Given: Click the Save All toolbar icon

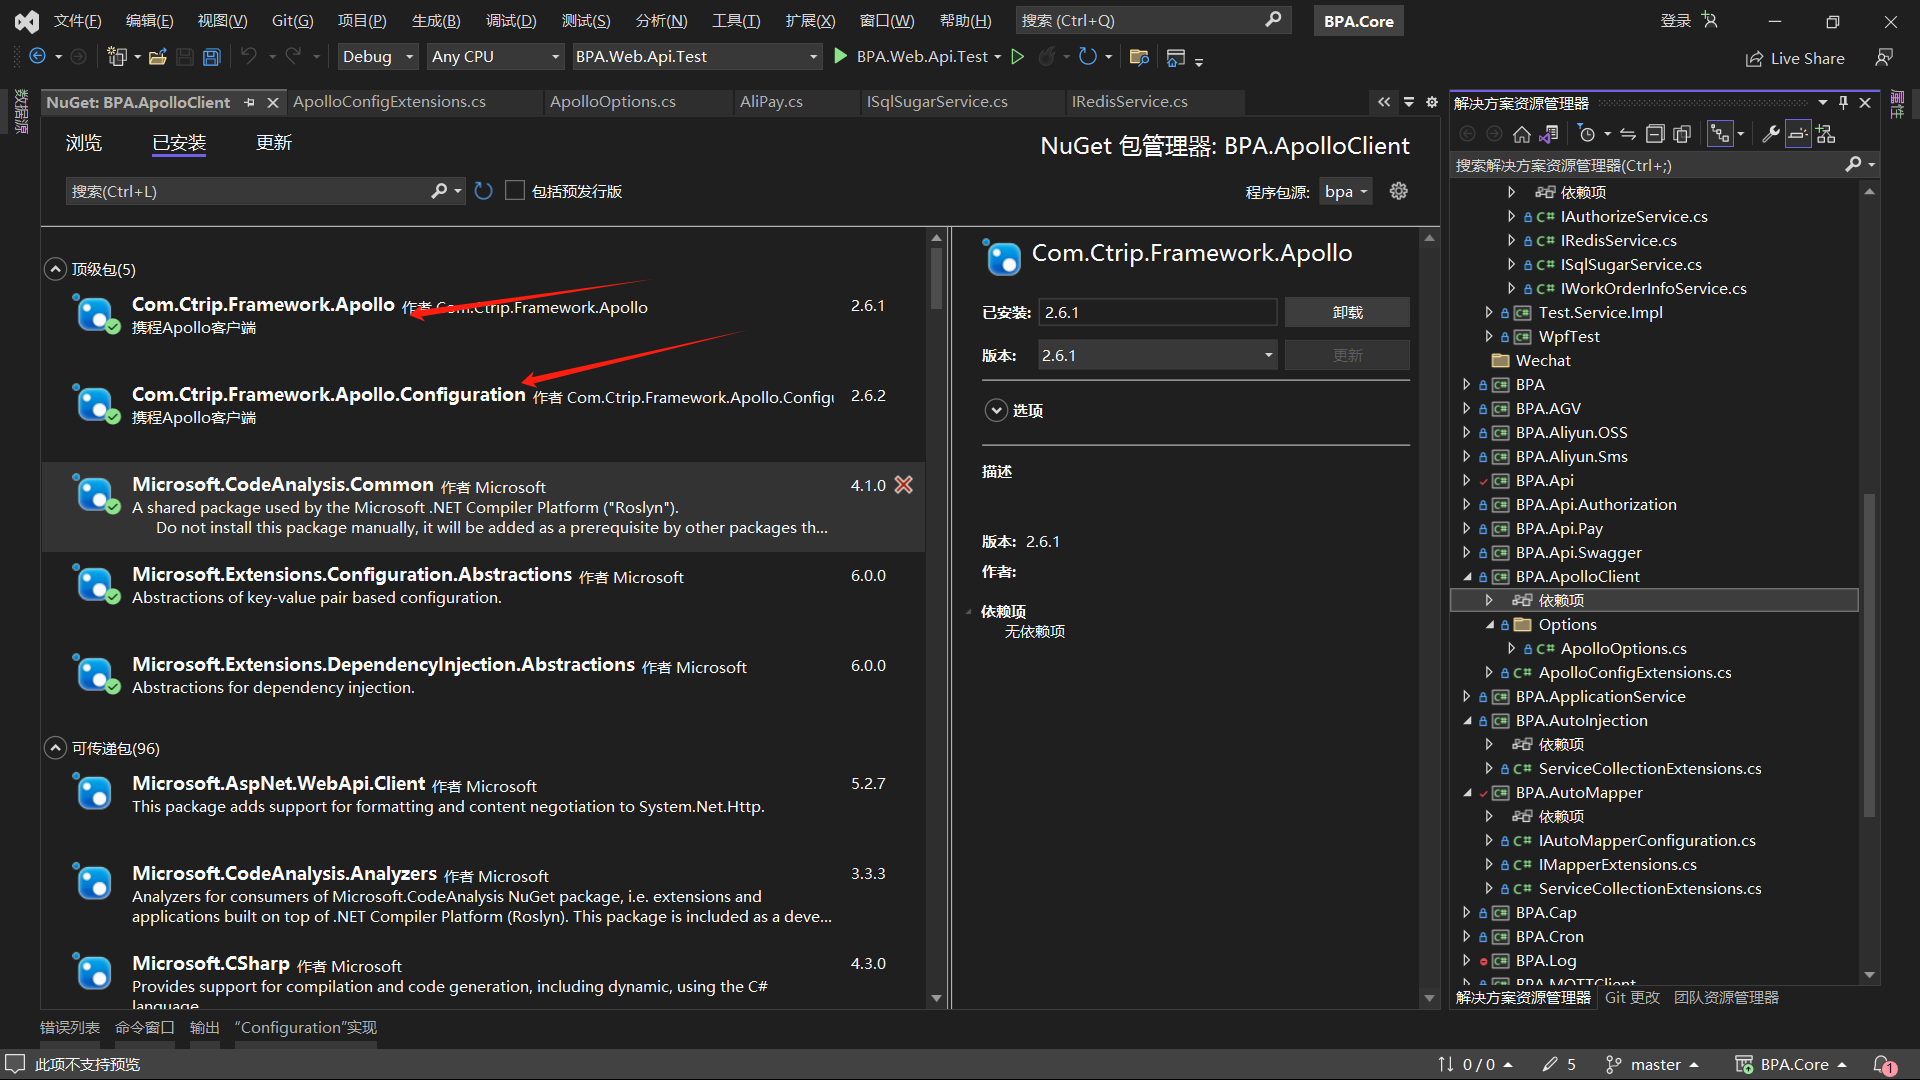Looking at the screenshot, I should coord(212,57).
